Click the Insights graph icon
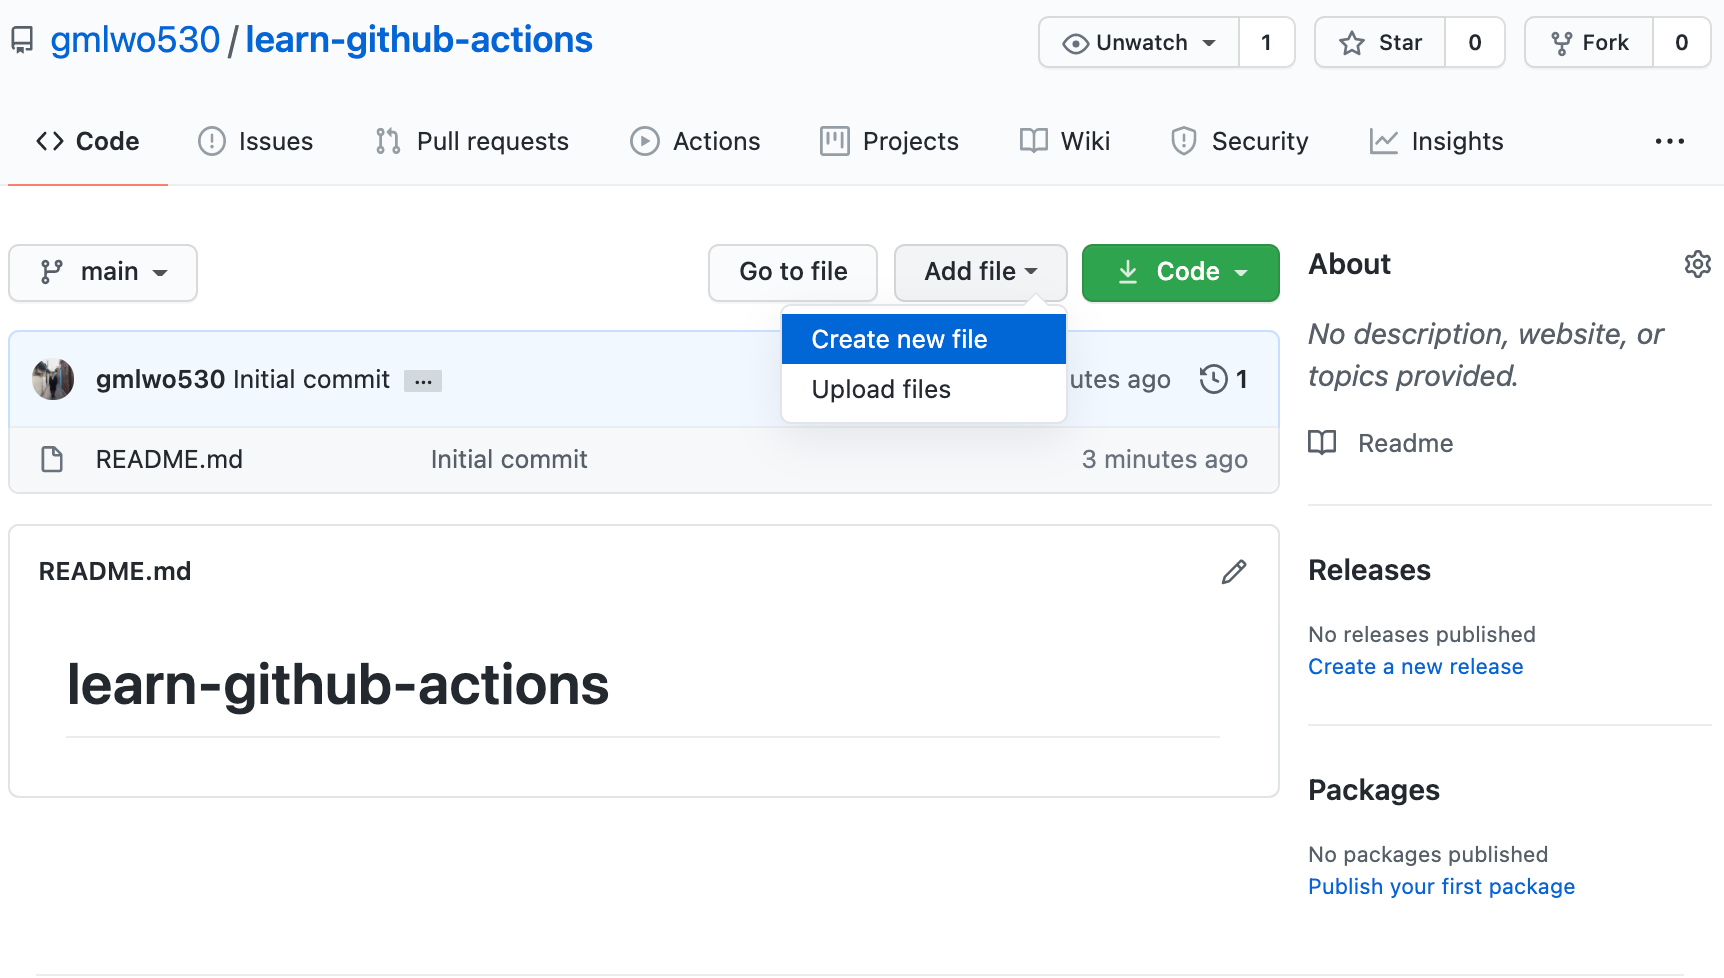The width and height of the screenshot is (1724, 978). tap(1382, 141)
